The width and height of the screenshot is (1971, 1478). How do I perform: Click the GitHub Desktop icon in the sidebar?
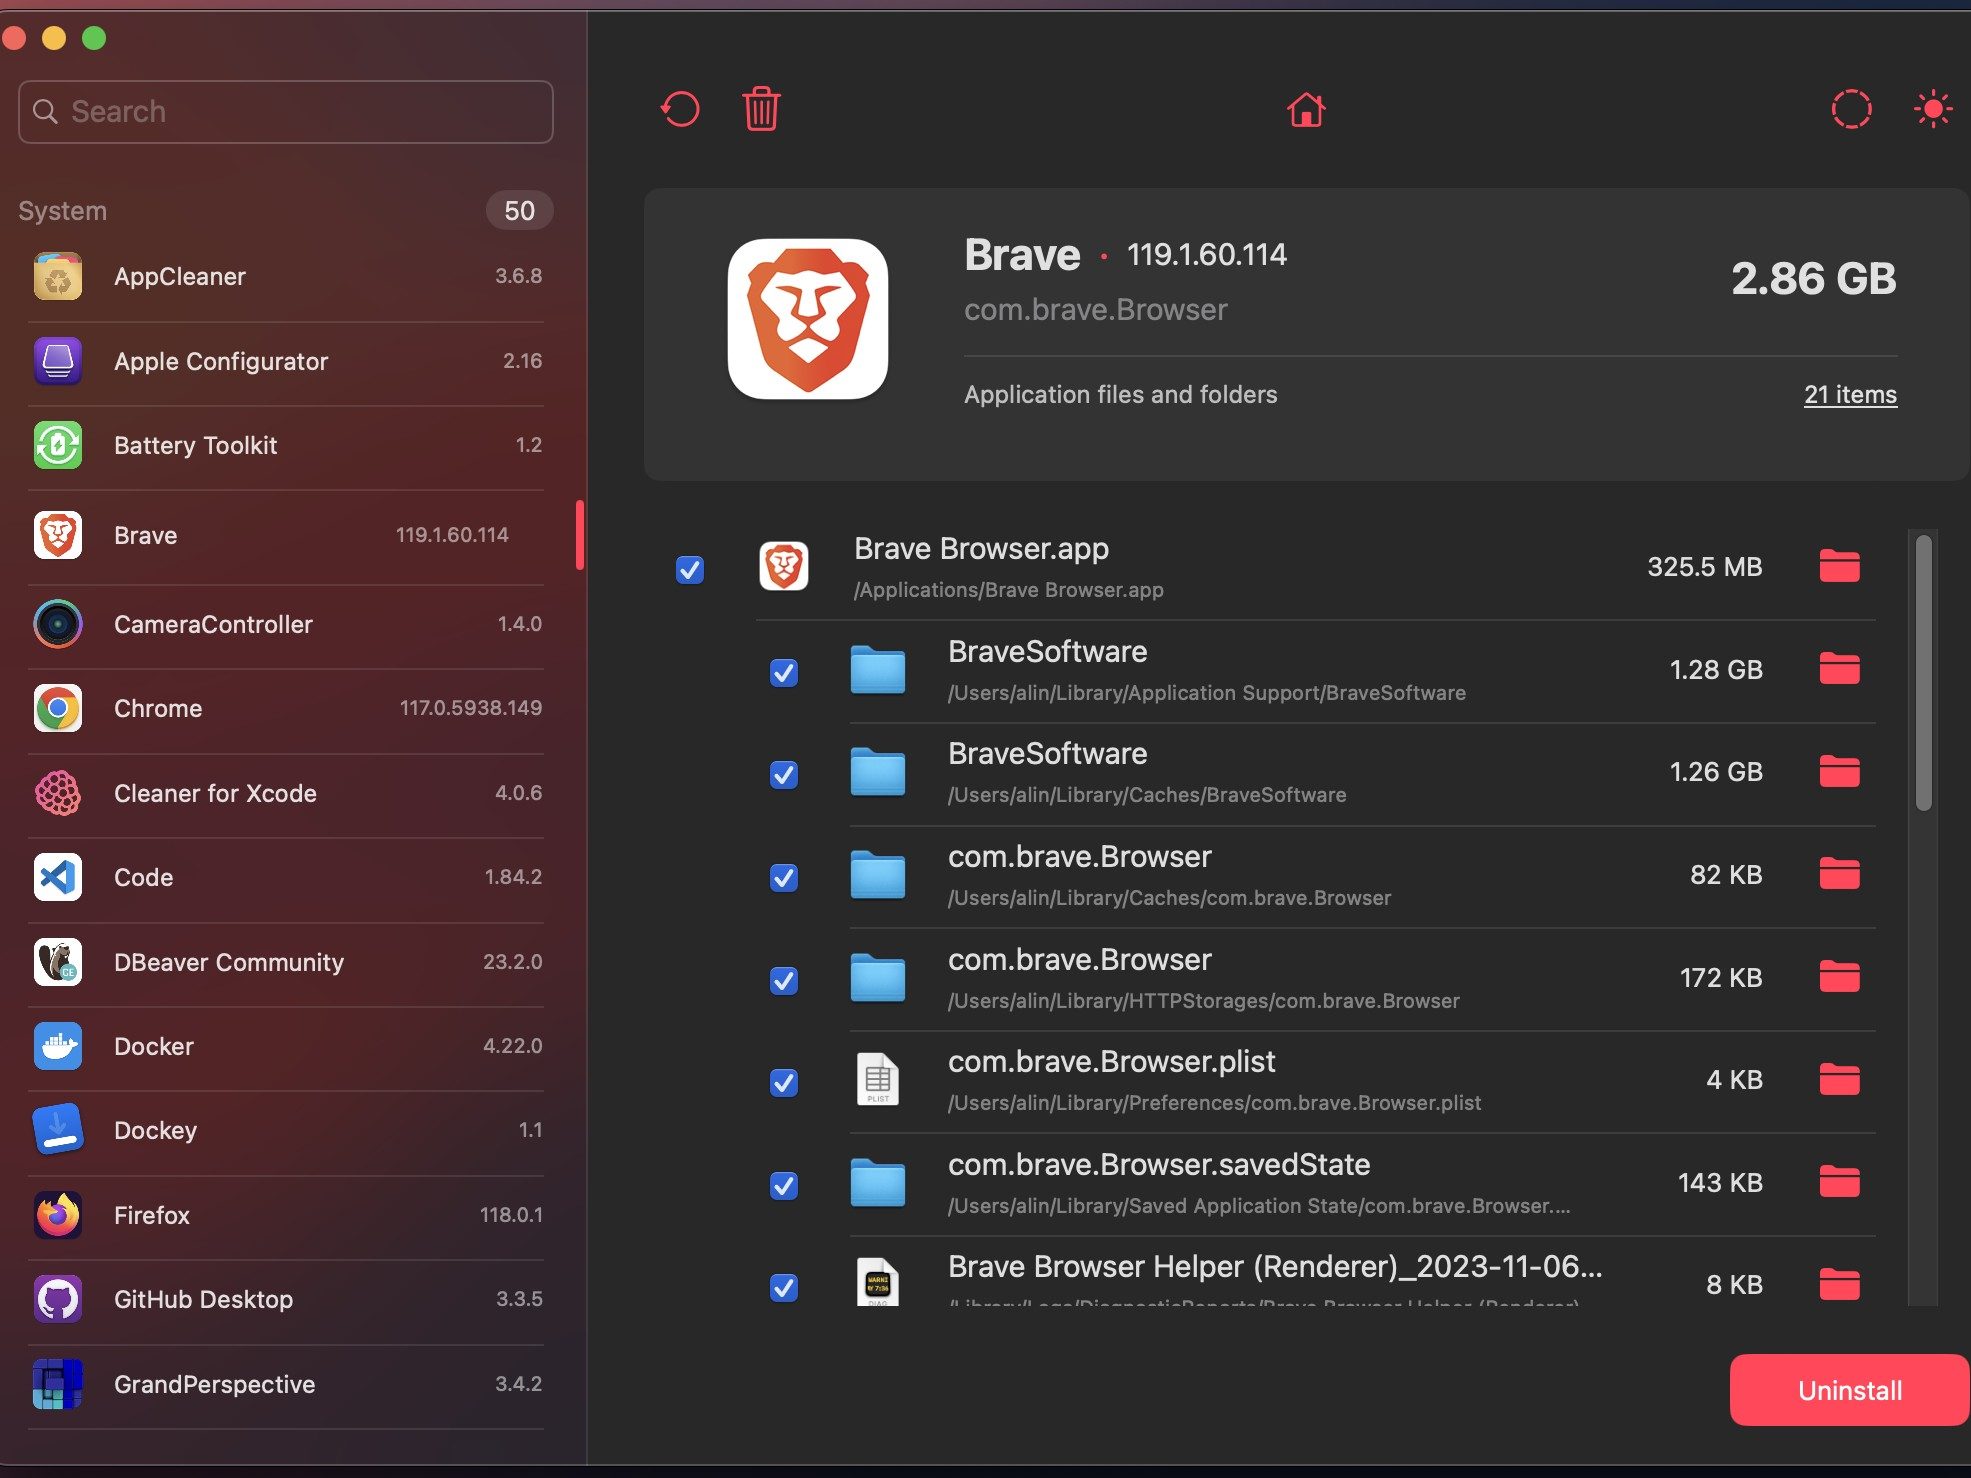coord(58,1299)
